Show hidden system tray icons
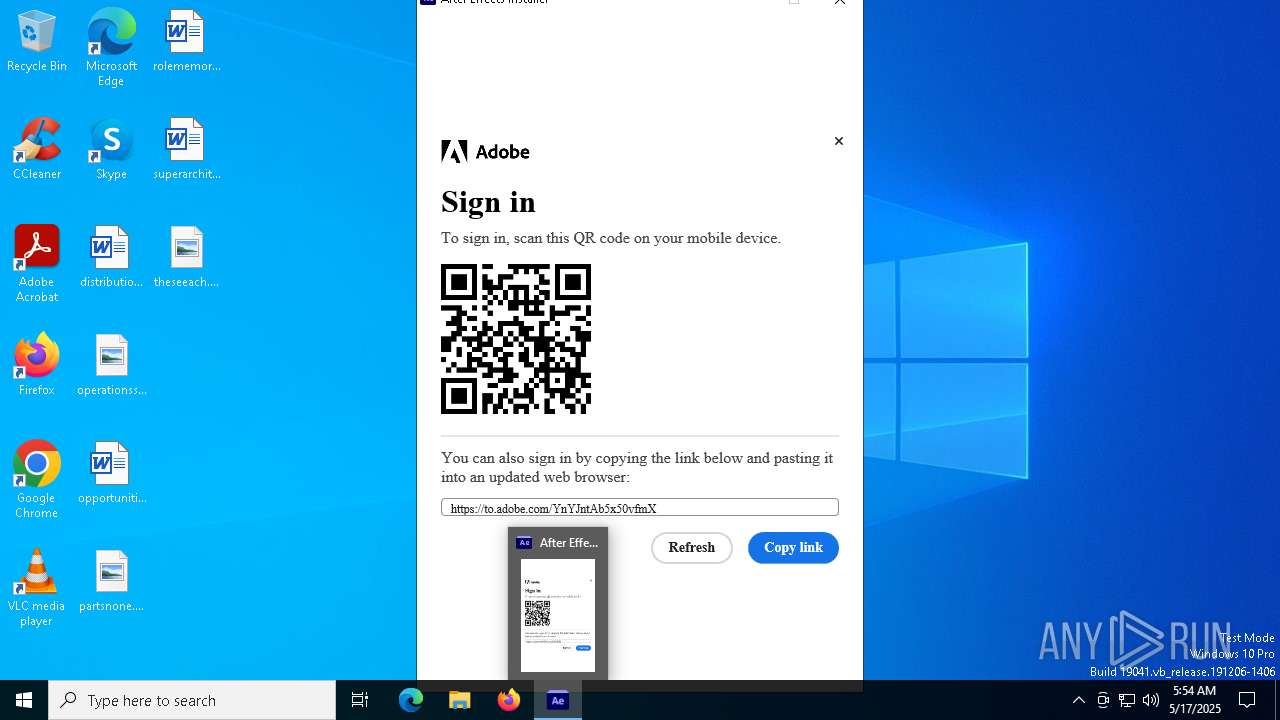 point(1079,700)
